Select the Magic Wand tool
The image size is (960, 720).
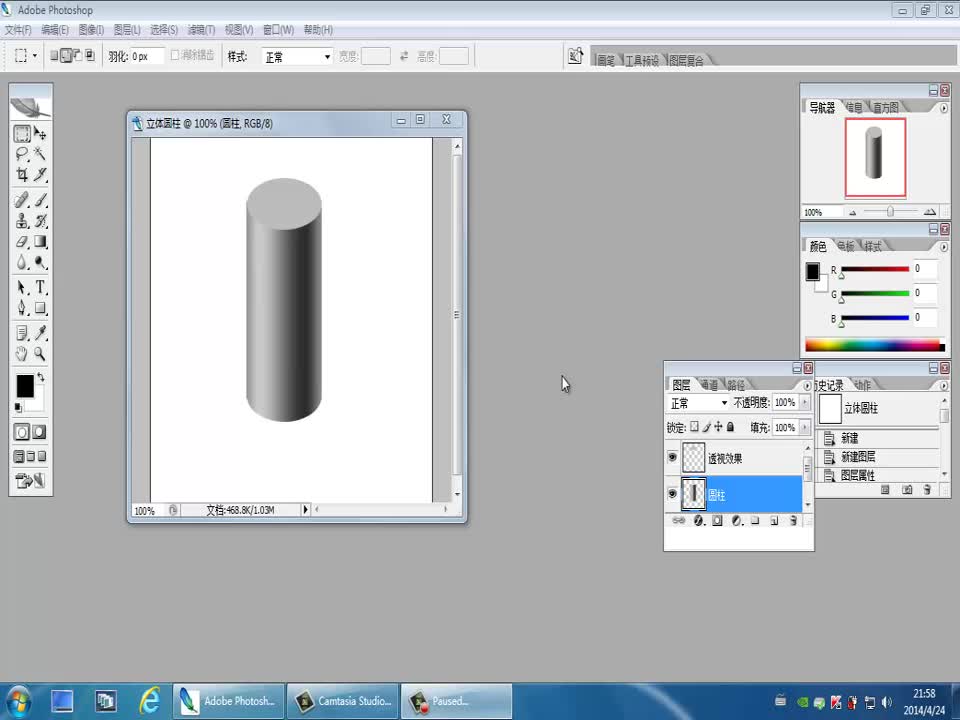[41, 154]
